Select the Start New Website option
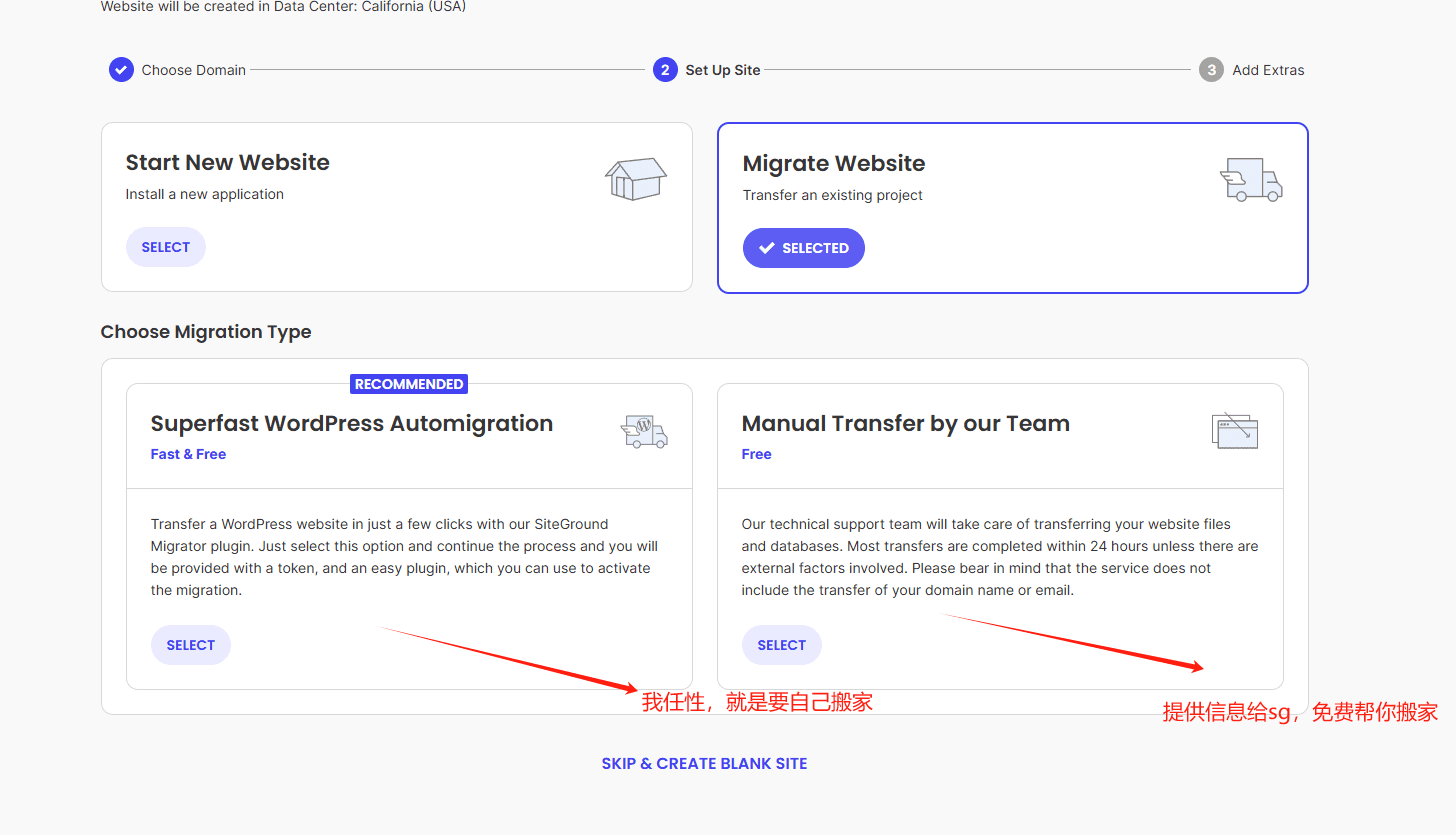The image size is (1456, 835). 166,247
